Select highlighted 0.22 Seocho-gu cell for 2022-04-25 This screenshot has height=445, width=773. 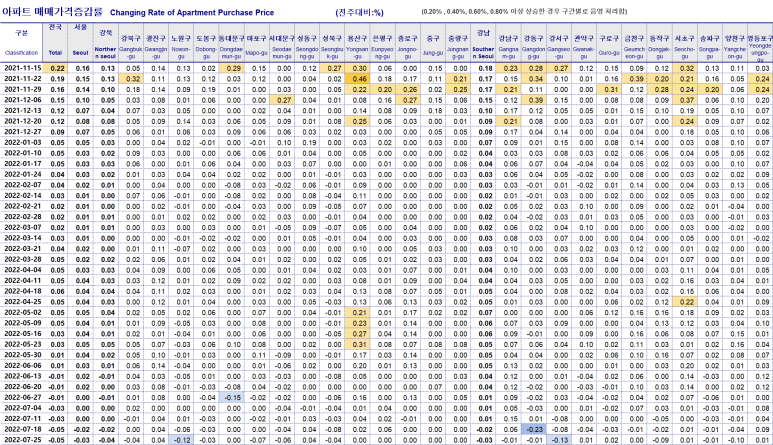point(684,302)
